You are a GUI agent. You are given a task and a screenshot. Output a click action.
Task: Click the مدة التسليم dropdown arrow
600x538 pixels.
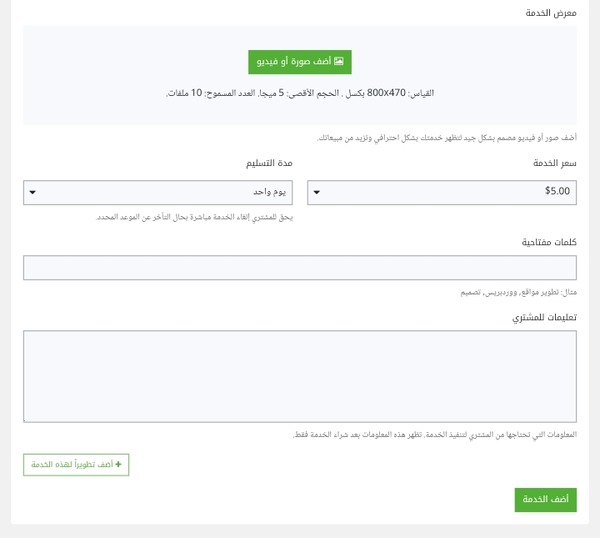[33, 191]
